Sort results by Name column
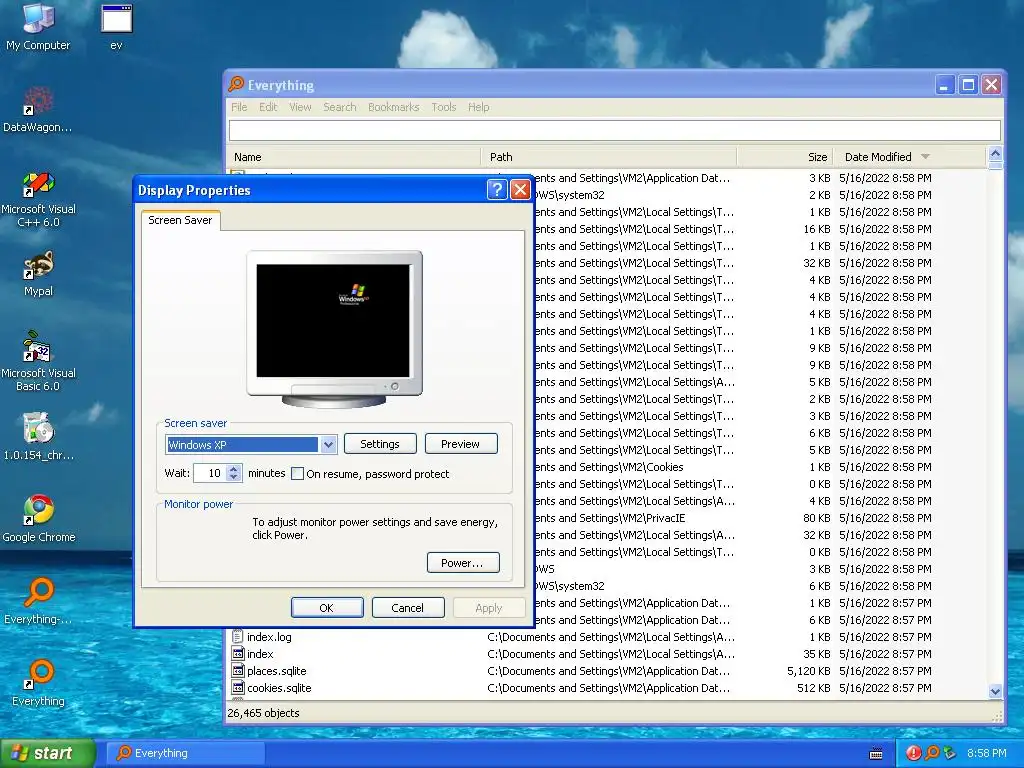This screenshot has width=1024, height=768. (354, 157)
